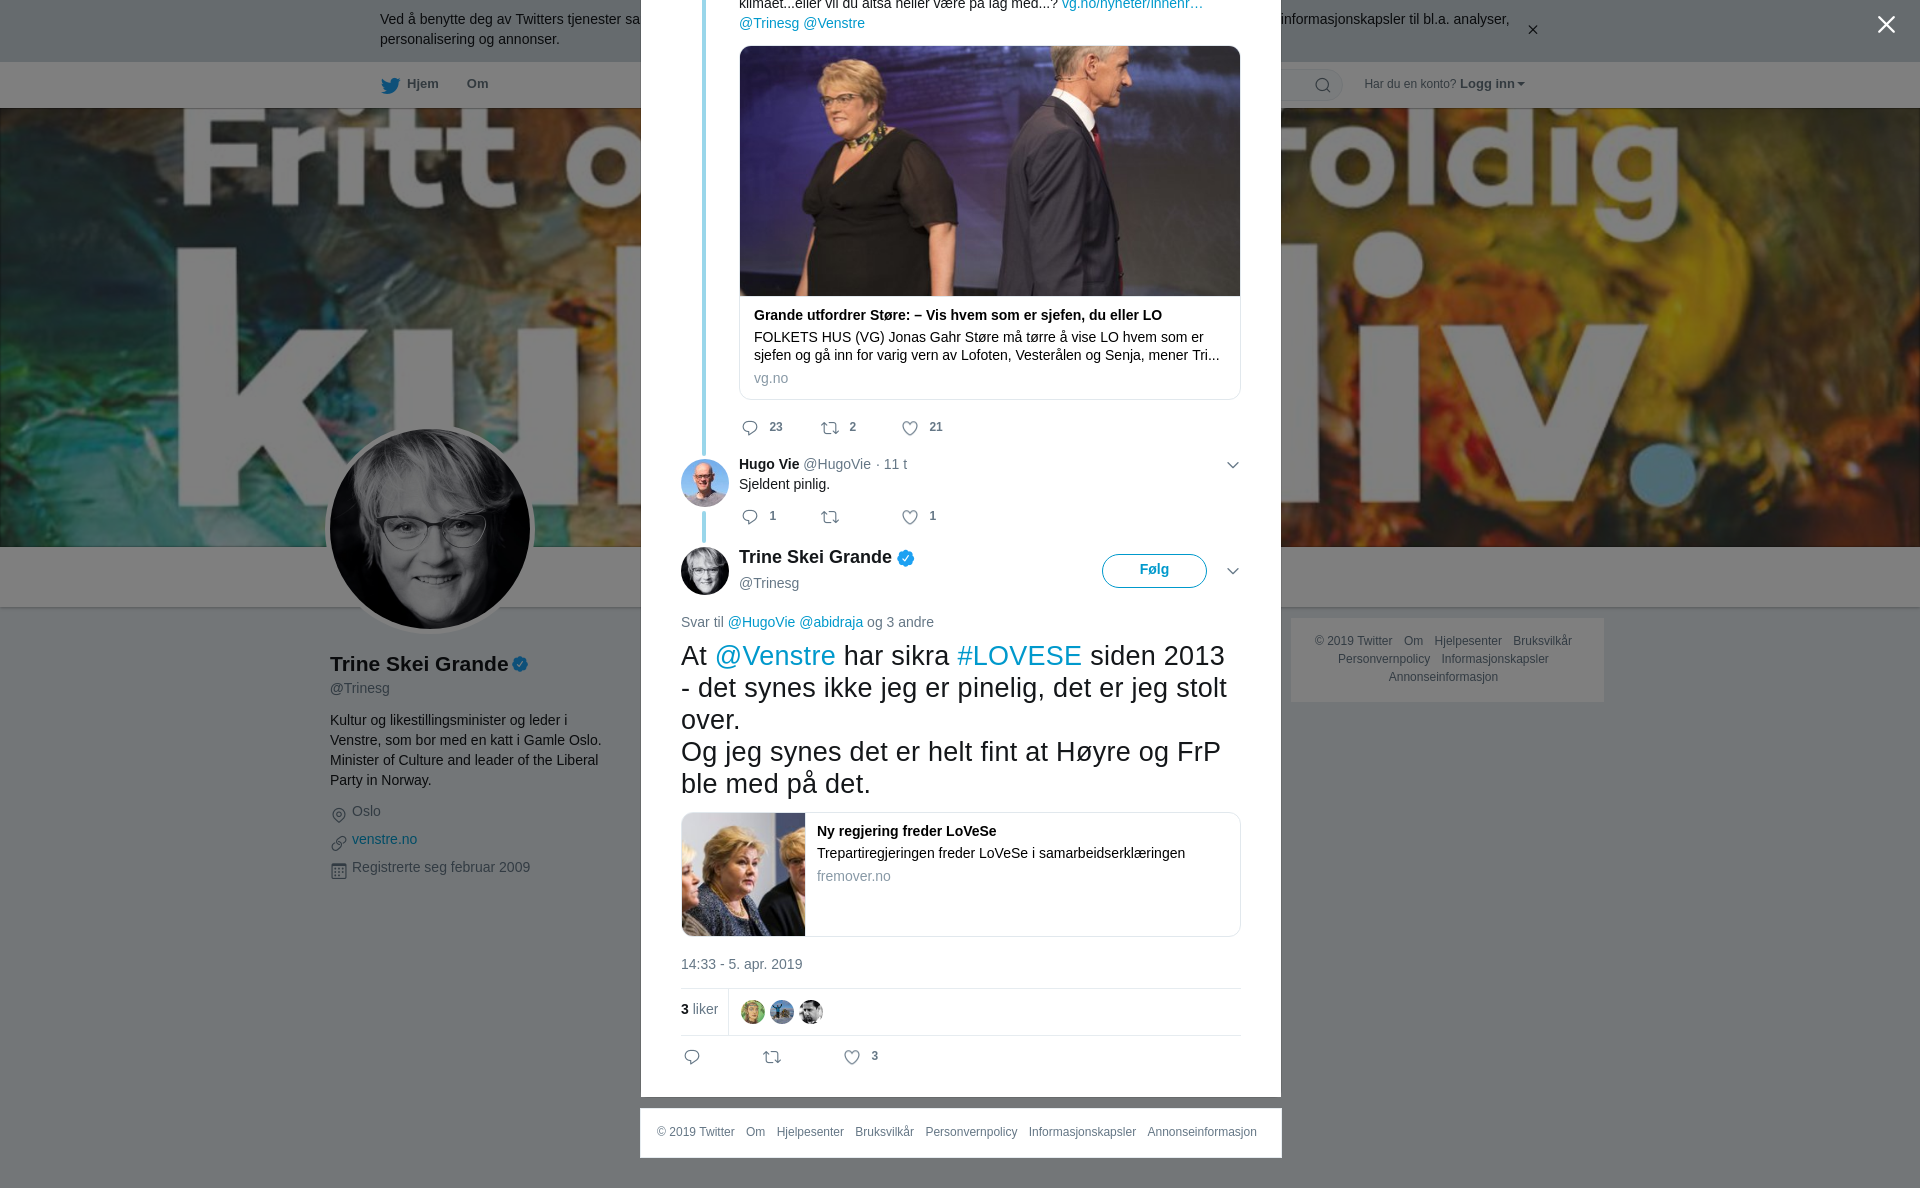Follow Trine Skei Grande with Følg button
This screenshot has height=1188, width=1920.
tap(1154, 570)
